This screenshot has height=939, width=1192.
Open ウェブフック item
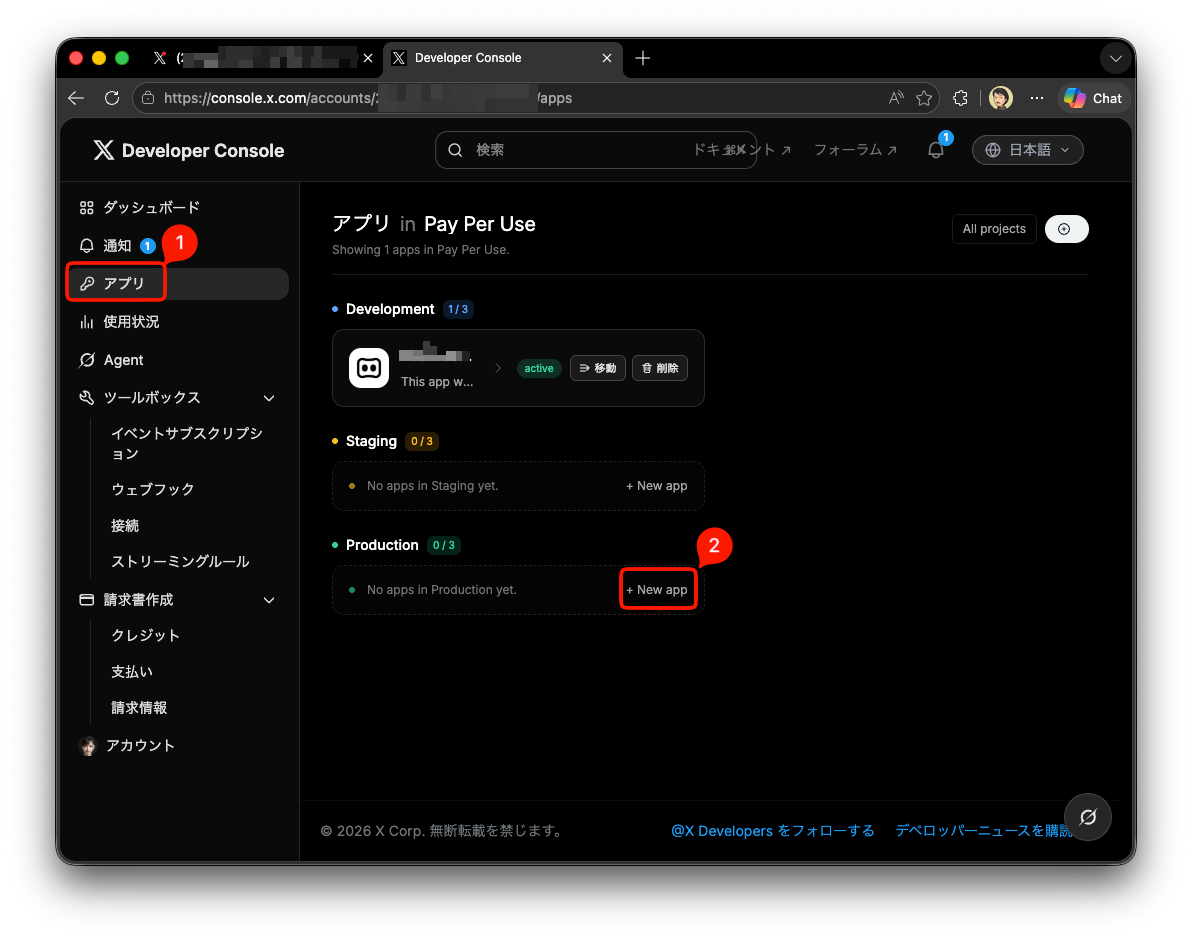pos(153,489)
